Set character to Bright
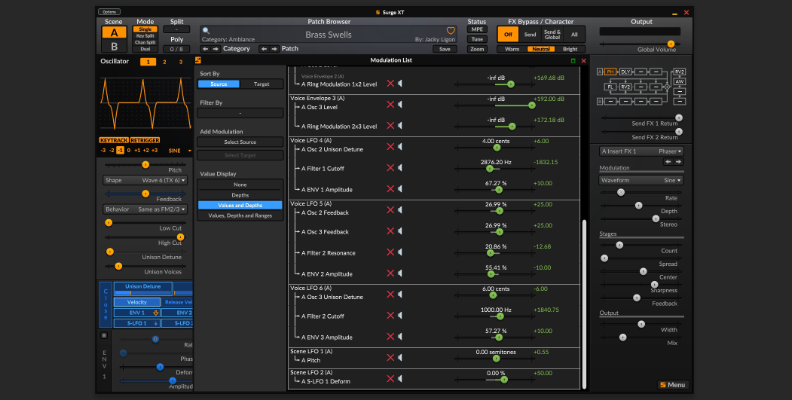792x400 pixels. (x=569, y=48)
